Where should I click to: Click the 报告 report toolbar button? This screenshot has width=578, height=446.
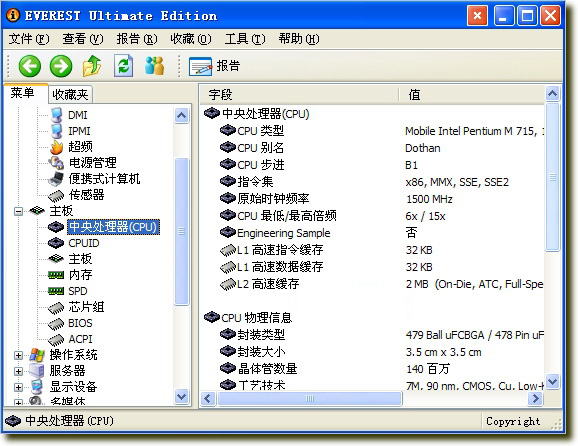(x=215, y=66)
